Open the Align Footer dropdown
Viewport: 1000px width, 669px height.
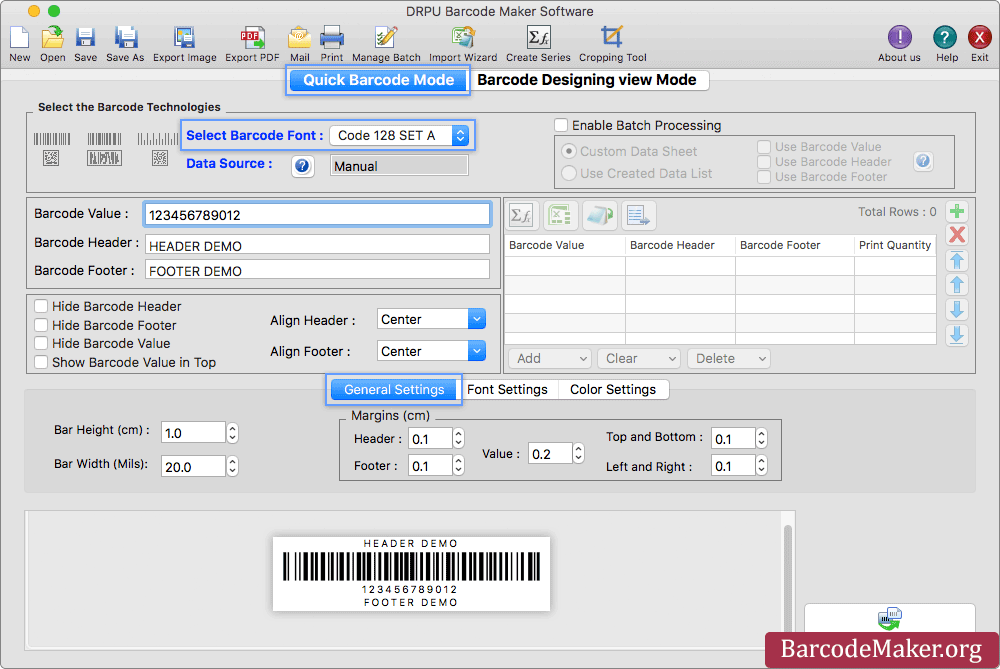coord(431,351)
